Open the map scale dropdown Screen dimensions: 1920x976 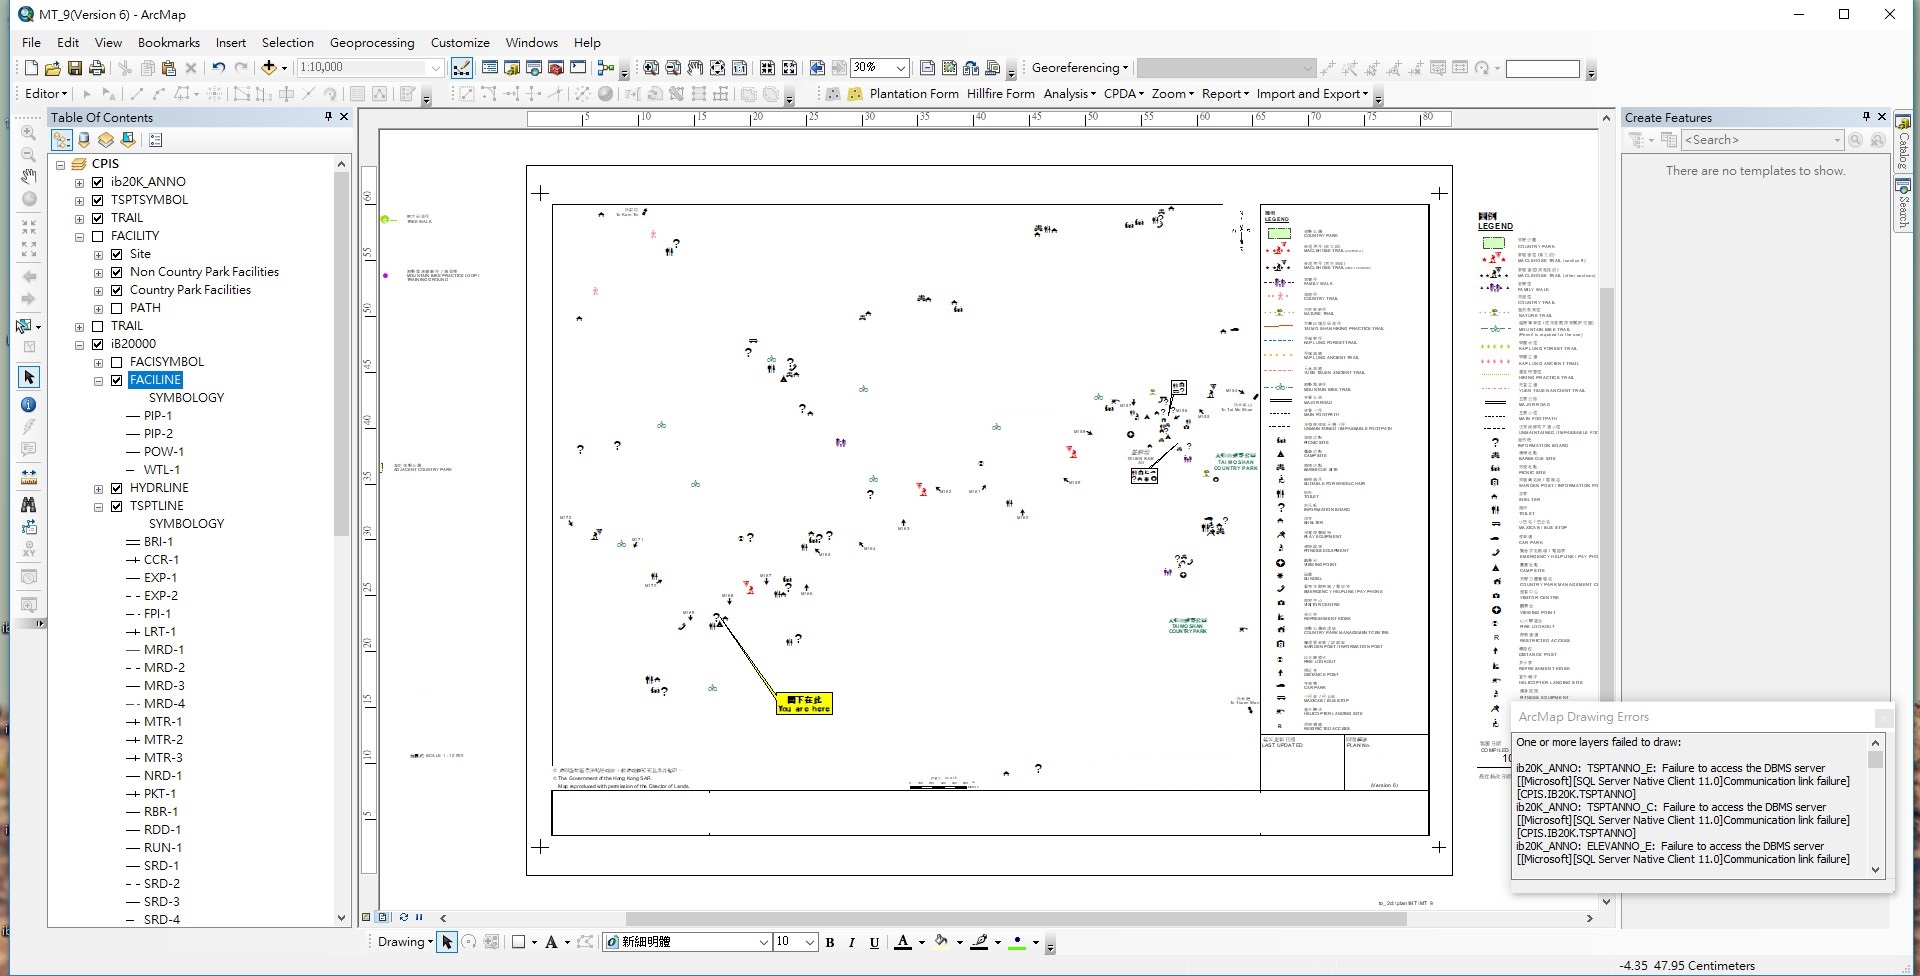pos(436,68)
